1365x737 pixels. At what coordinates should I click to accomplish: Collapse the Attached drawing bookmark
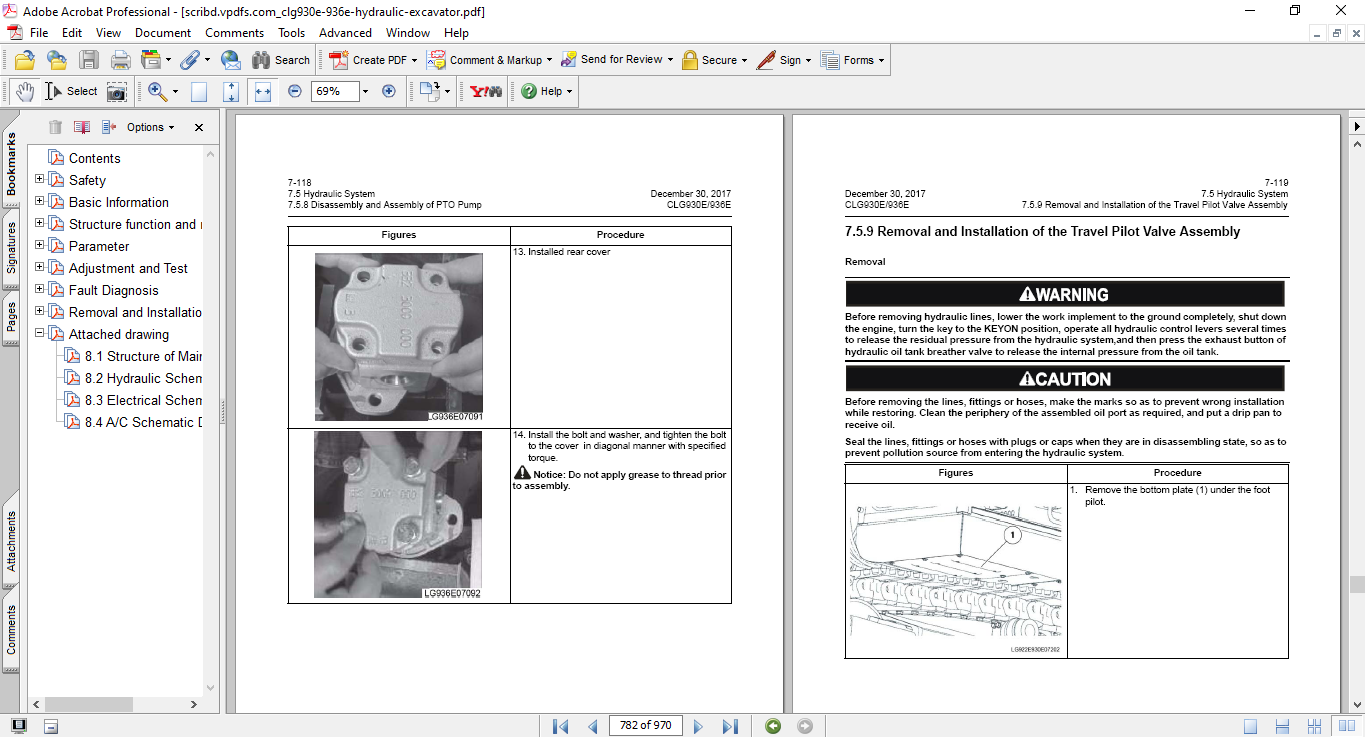click(x=40, y=334)
